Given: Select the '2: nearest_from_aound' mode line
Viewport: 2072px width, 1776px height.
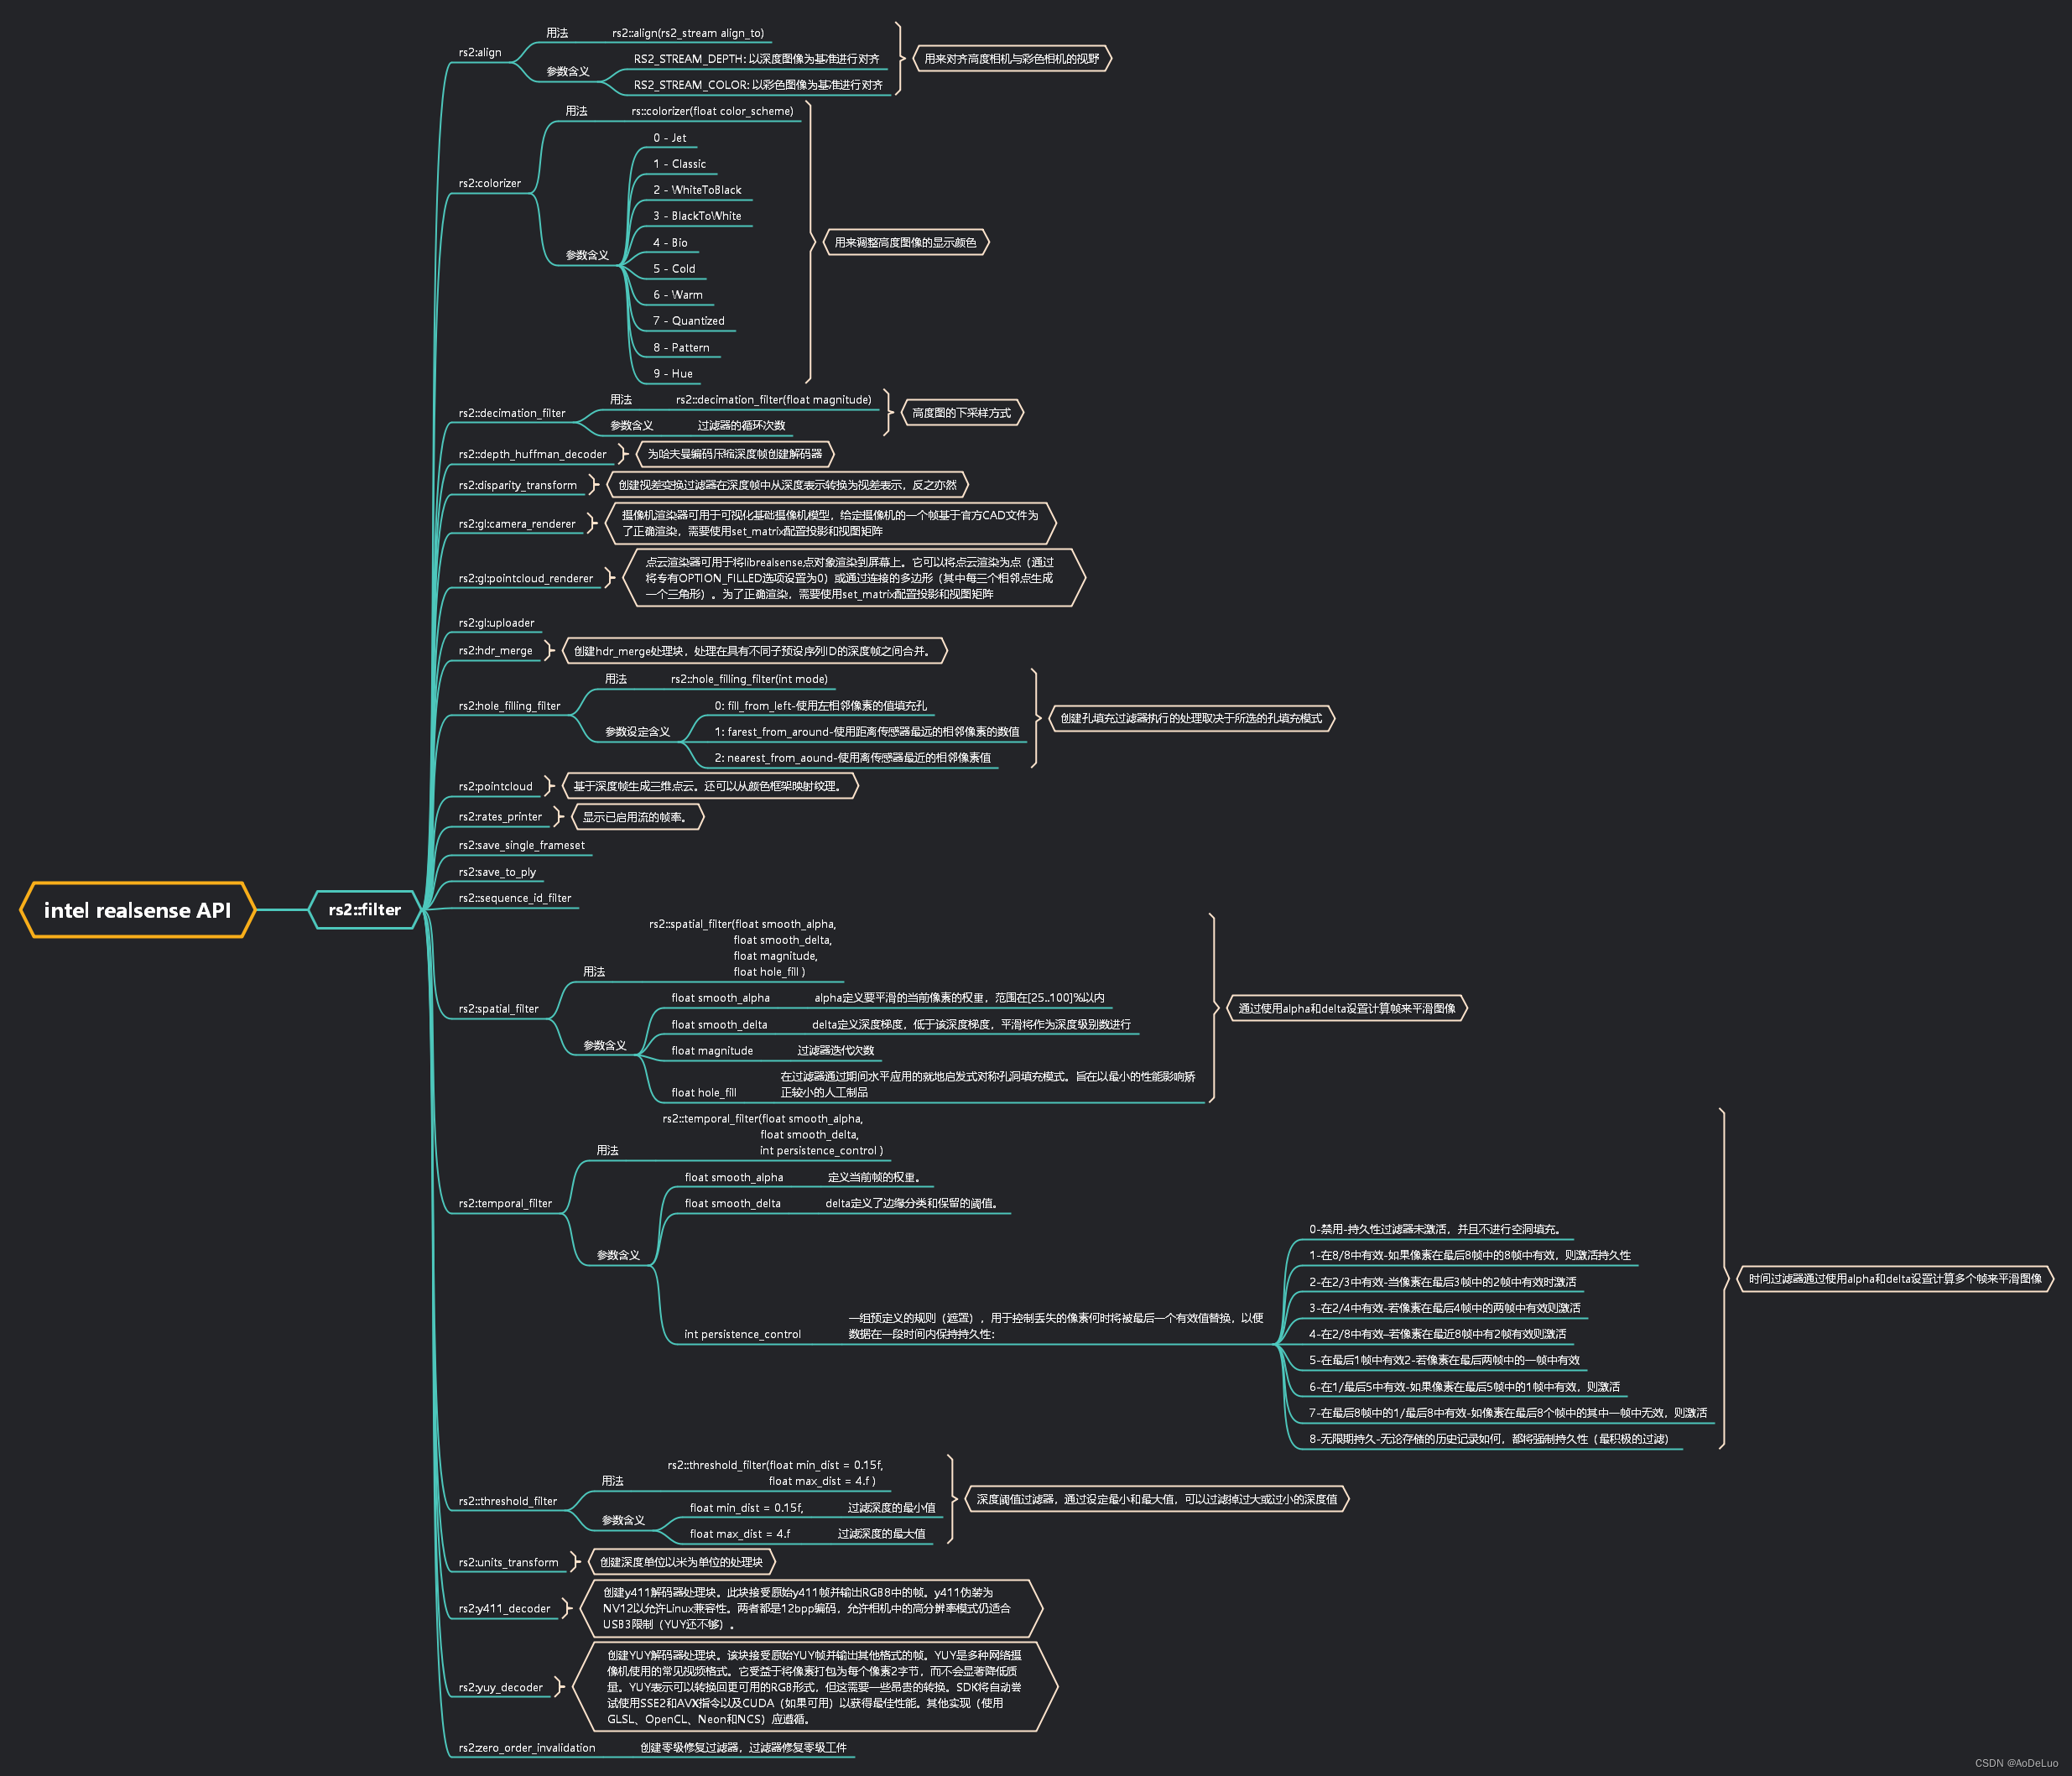Looking at the screenshot, I should pyautogui.click(x=853, y=758).
